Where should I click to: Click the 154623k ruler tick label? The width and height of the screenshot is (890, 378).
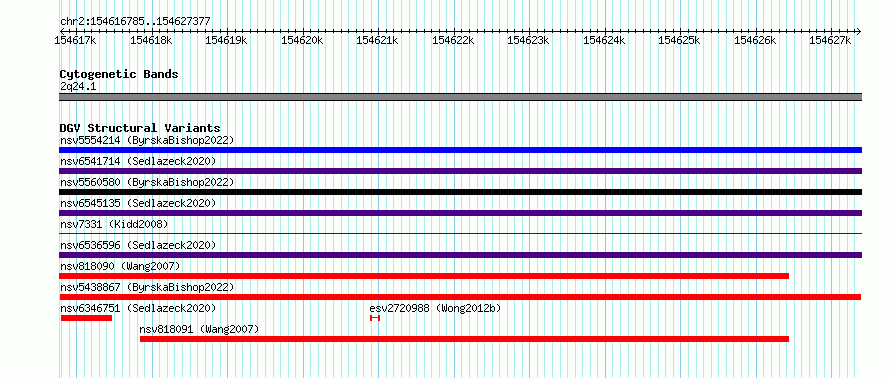[x=529, y=40]
